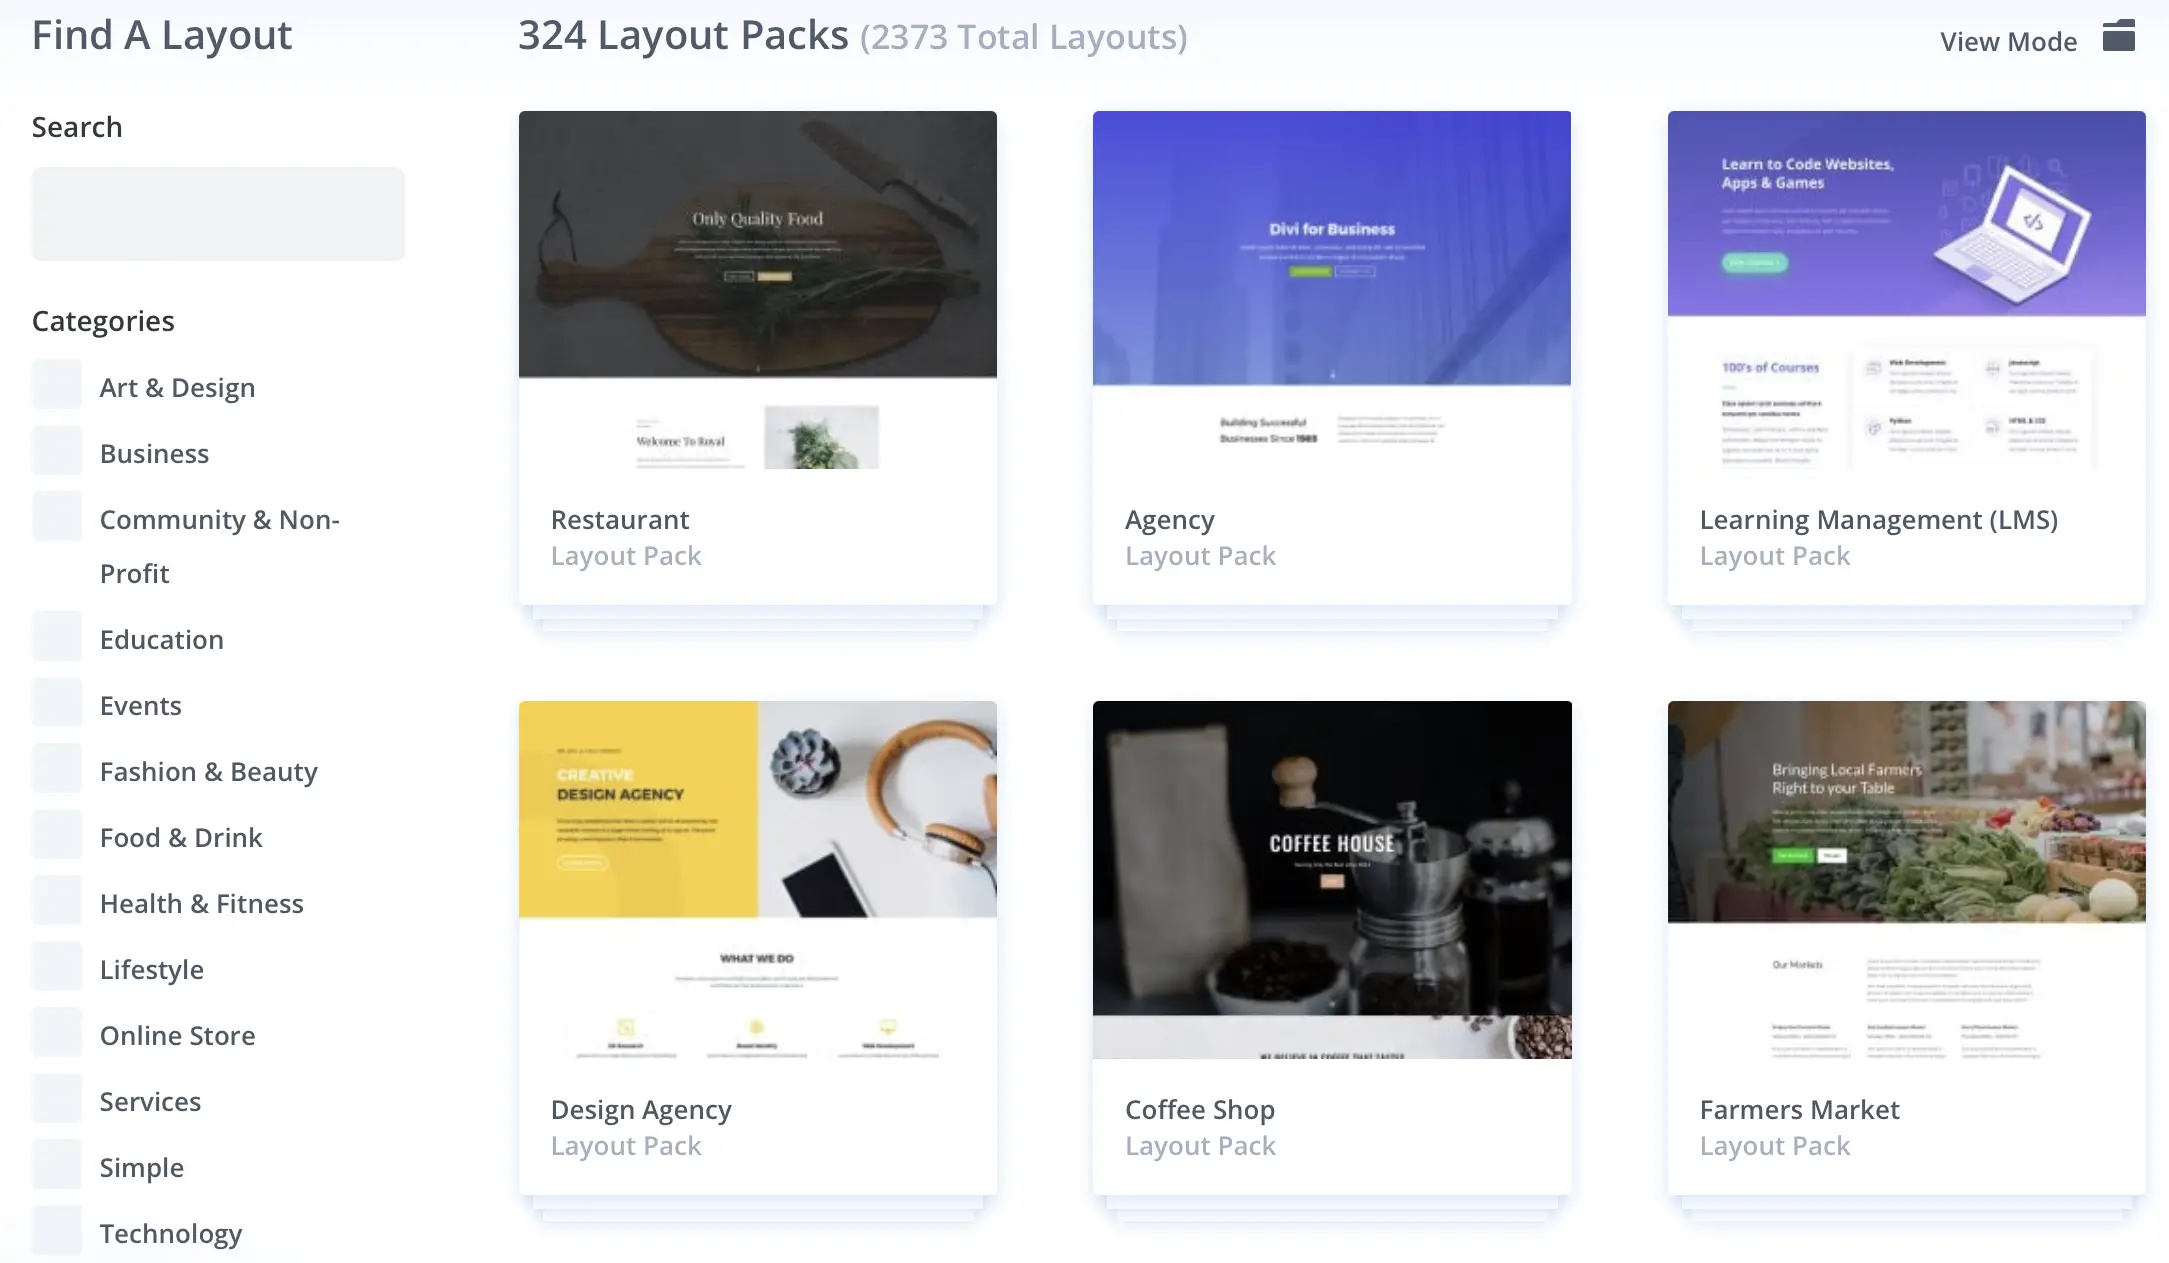The height and width of the screenshot is (1263, 2169).
Task: Select the Business category menu item
Action: [153, 453]
